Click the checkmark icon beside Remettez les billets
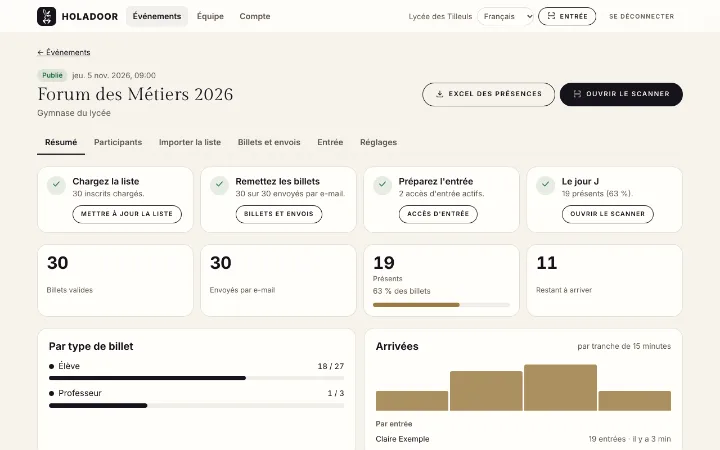 click(x=219, y=185)
